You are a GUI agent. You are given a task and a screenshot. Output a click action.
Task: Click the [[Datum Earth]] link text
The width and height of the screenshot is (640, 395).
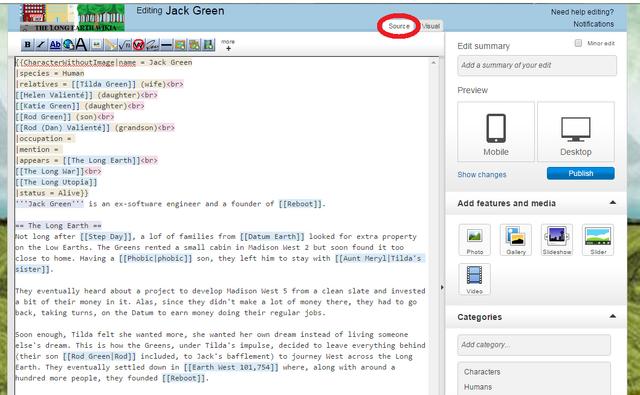272,237
